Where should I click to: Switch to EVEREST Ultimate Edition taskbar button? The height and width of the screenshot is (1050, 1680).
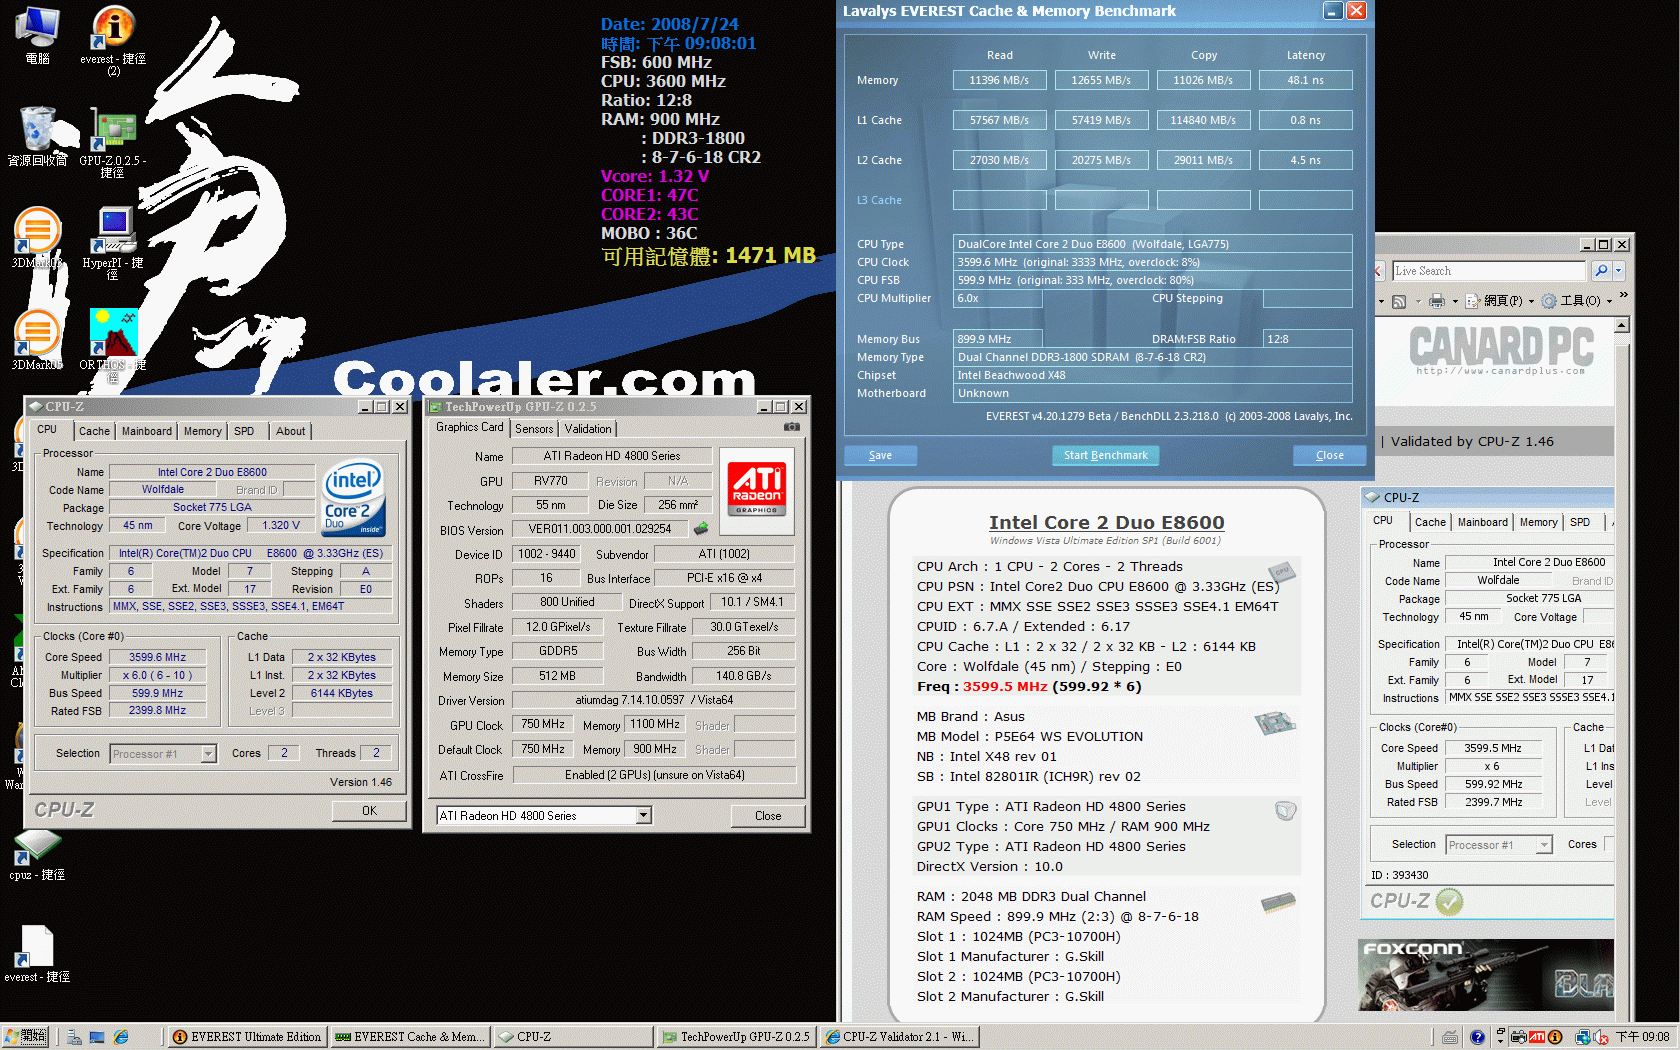pyautogui.click(x=246, y=1037)
